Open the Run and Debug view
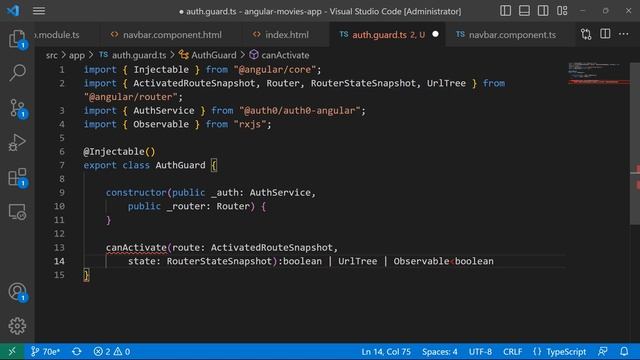This screenshot has width=640, height=360. (x=17, y=142)
